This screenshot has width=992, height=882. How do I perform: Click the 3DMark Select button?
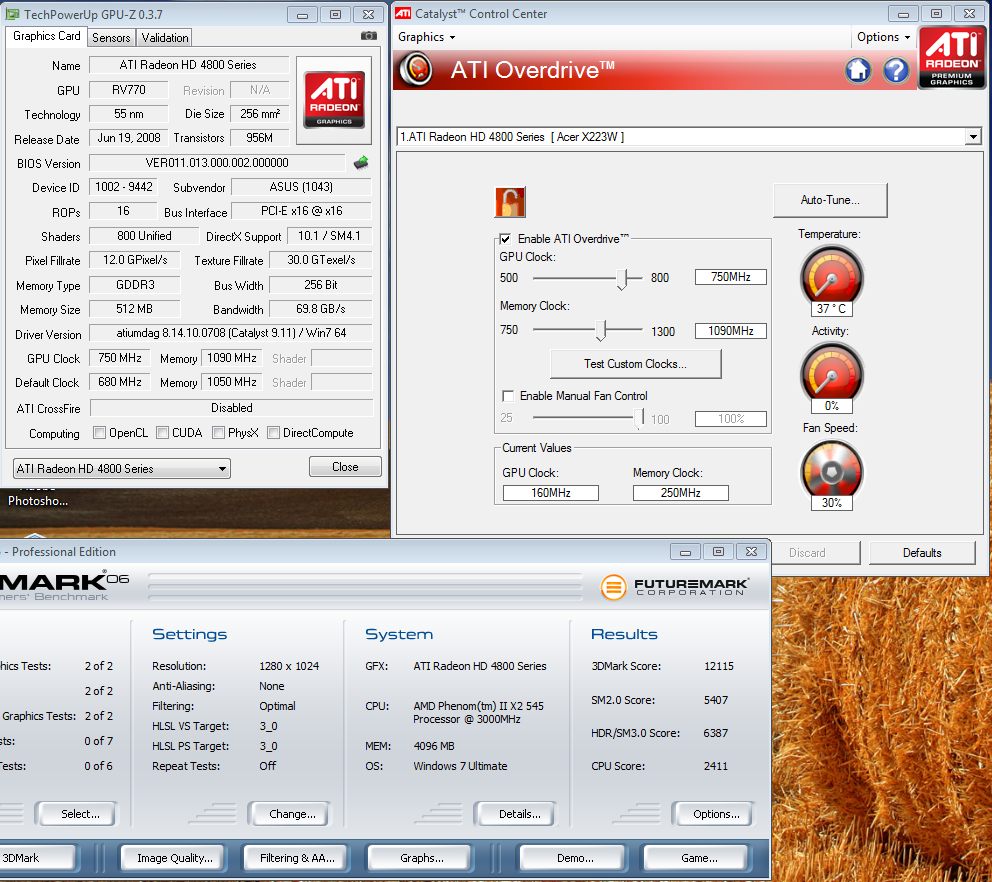point(77,814)
